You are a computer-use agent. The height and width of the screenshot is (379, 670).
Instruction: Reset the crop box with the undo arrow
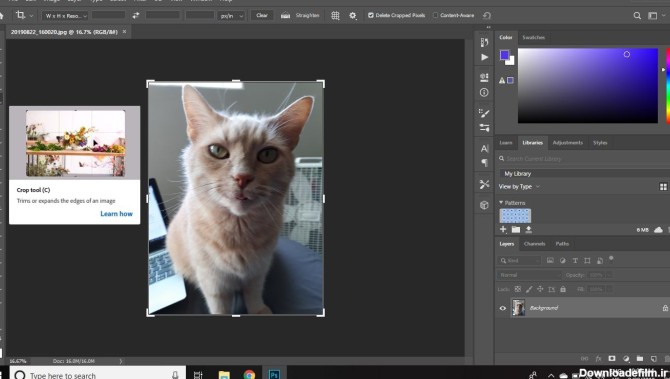[x=487, y=16]
